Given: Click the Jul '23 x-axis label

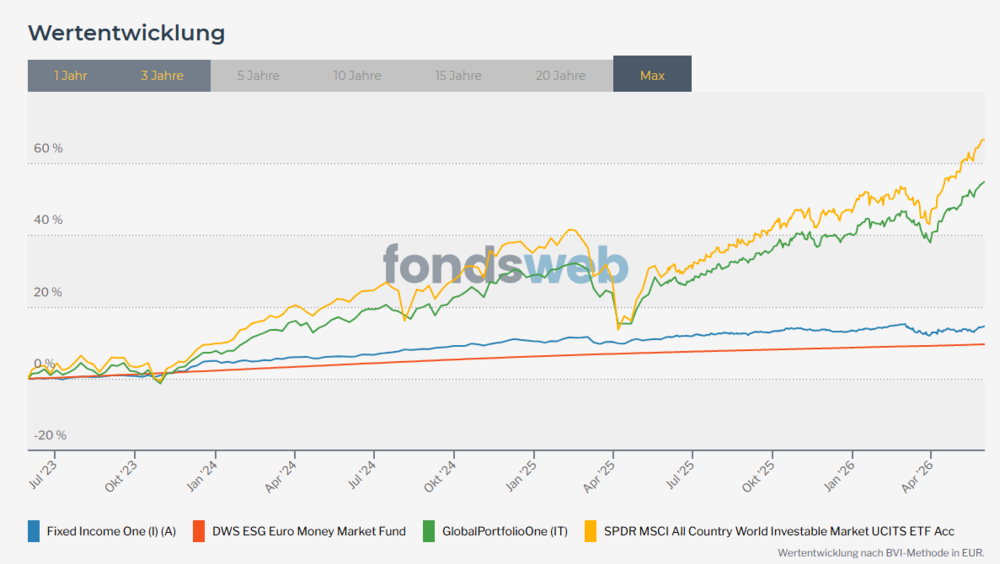Looking at the screenshot, I should click(x=43, y=475).
